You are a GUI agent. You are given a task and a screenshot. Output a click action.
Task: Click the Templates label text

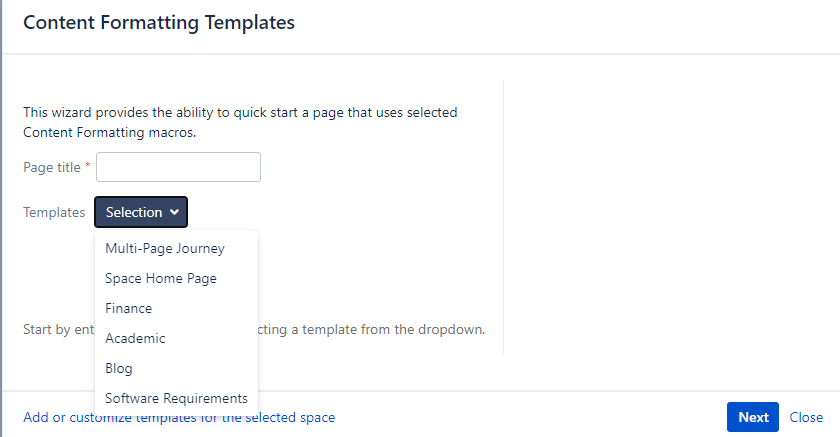(54, 212)
